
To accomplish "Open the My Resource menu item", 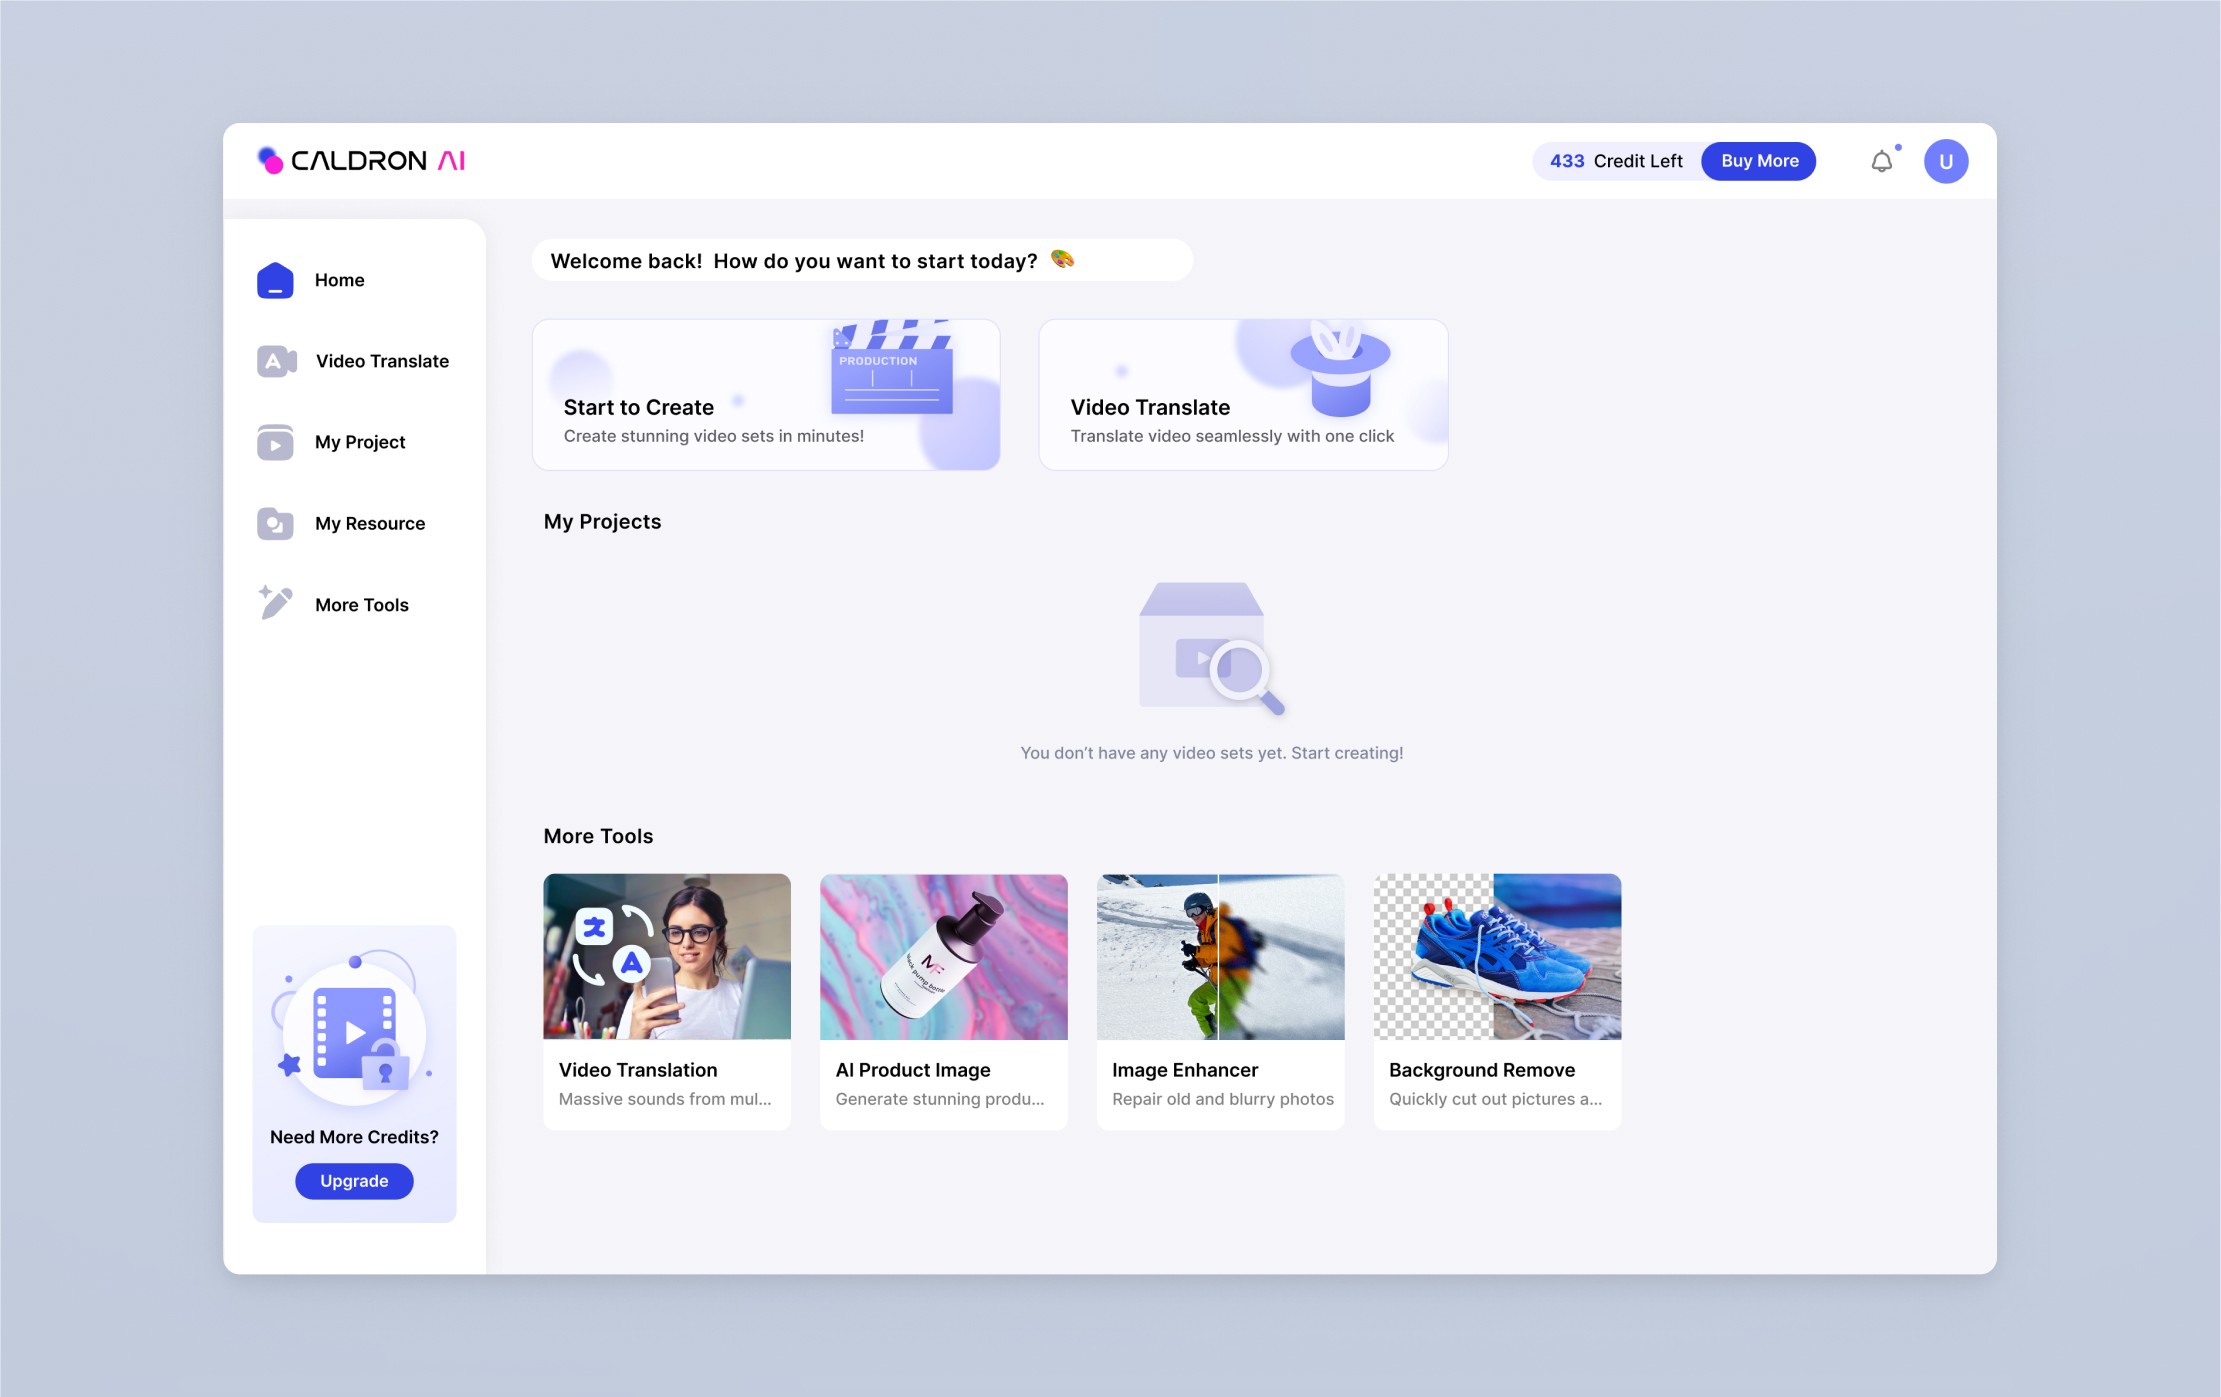I will point(370,523).
